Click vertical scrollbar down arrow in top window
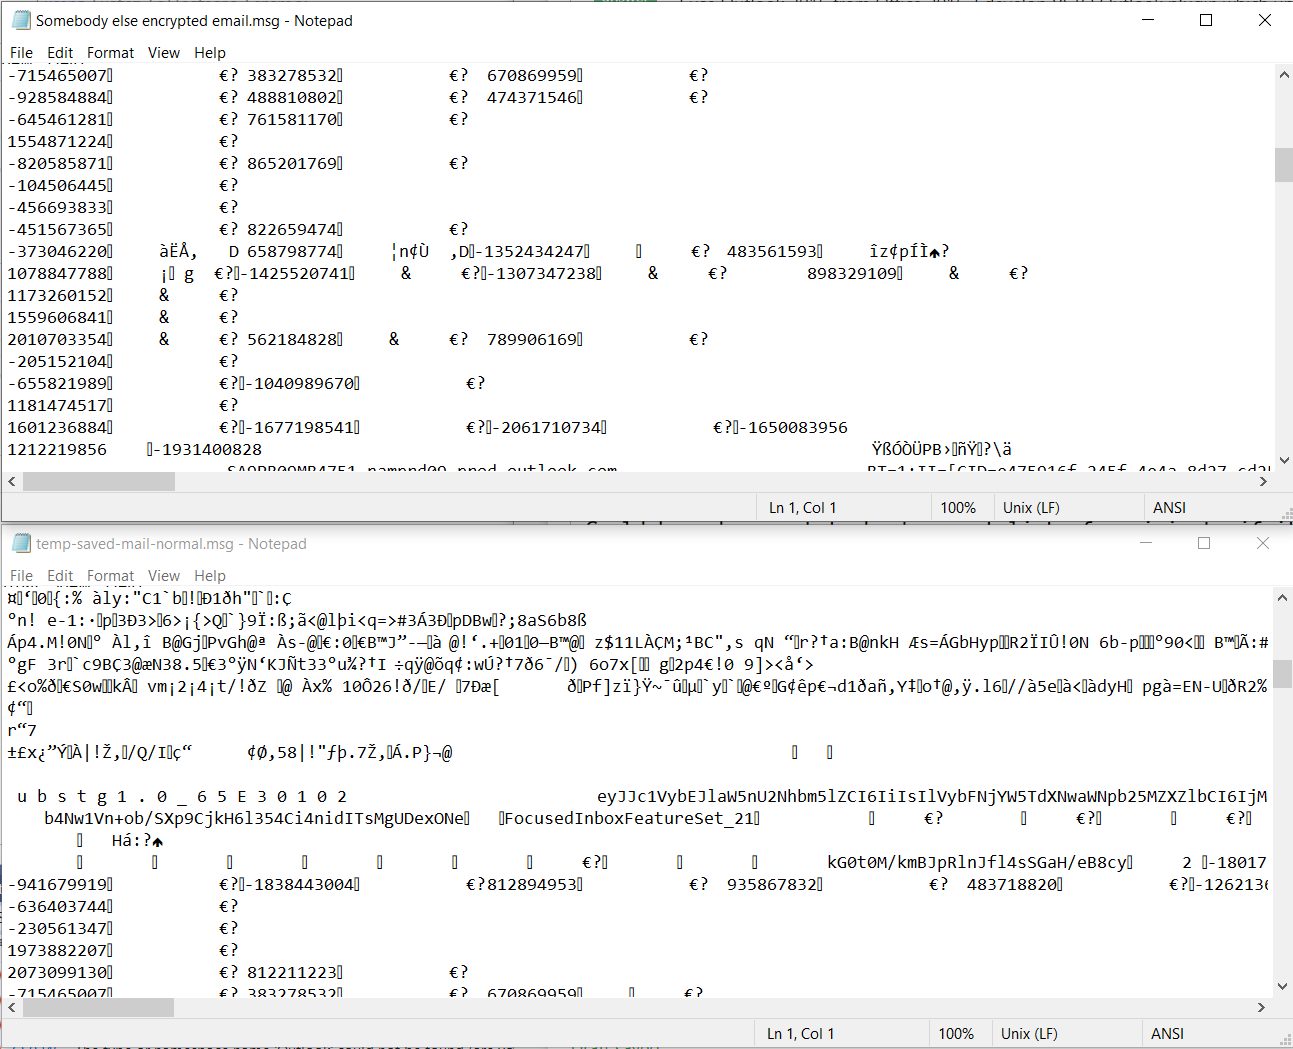Viewport: 1293px width, 1049px height. point(1284,462)
